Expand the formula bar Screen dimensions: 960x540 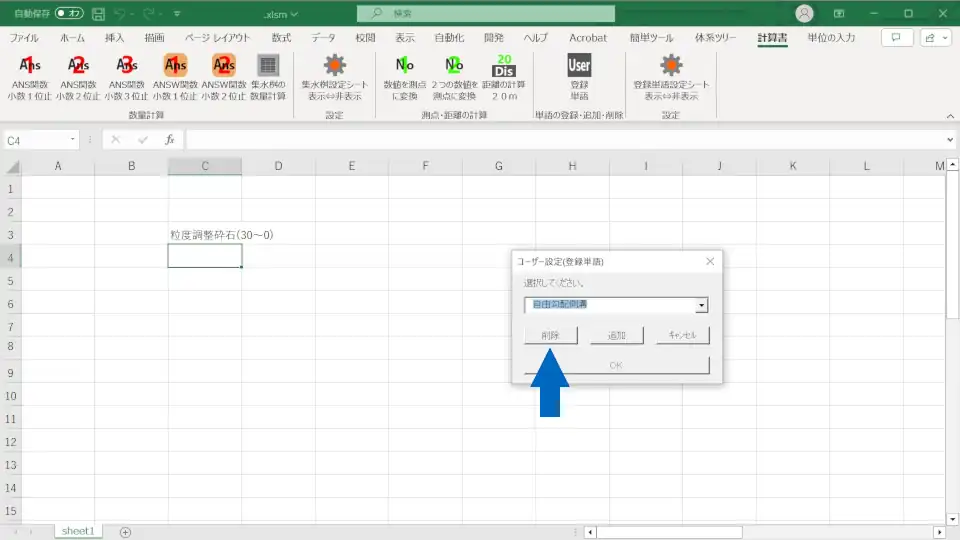(950, 141)
